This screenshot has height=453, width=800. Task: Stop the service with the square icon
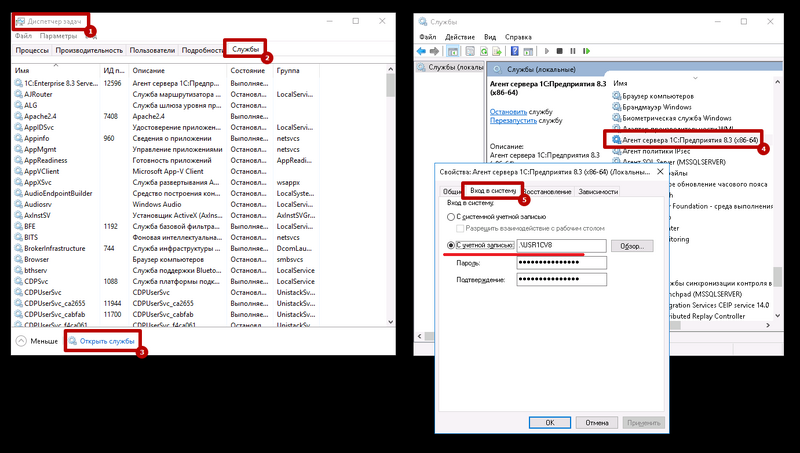coord(560,51)
